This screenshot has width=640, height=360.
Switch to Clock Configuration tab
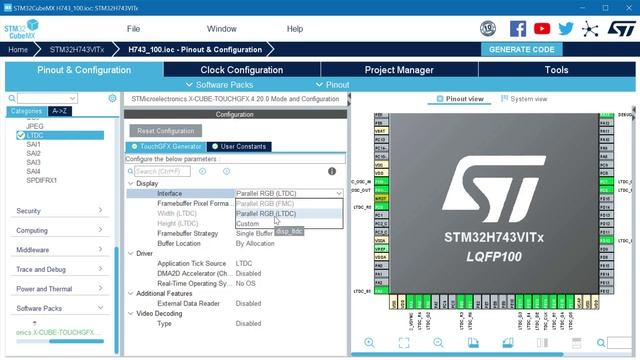tap(242, 70)
